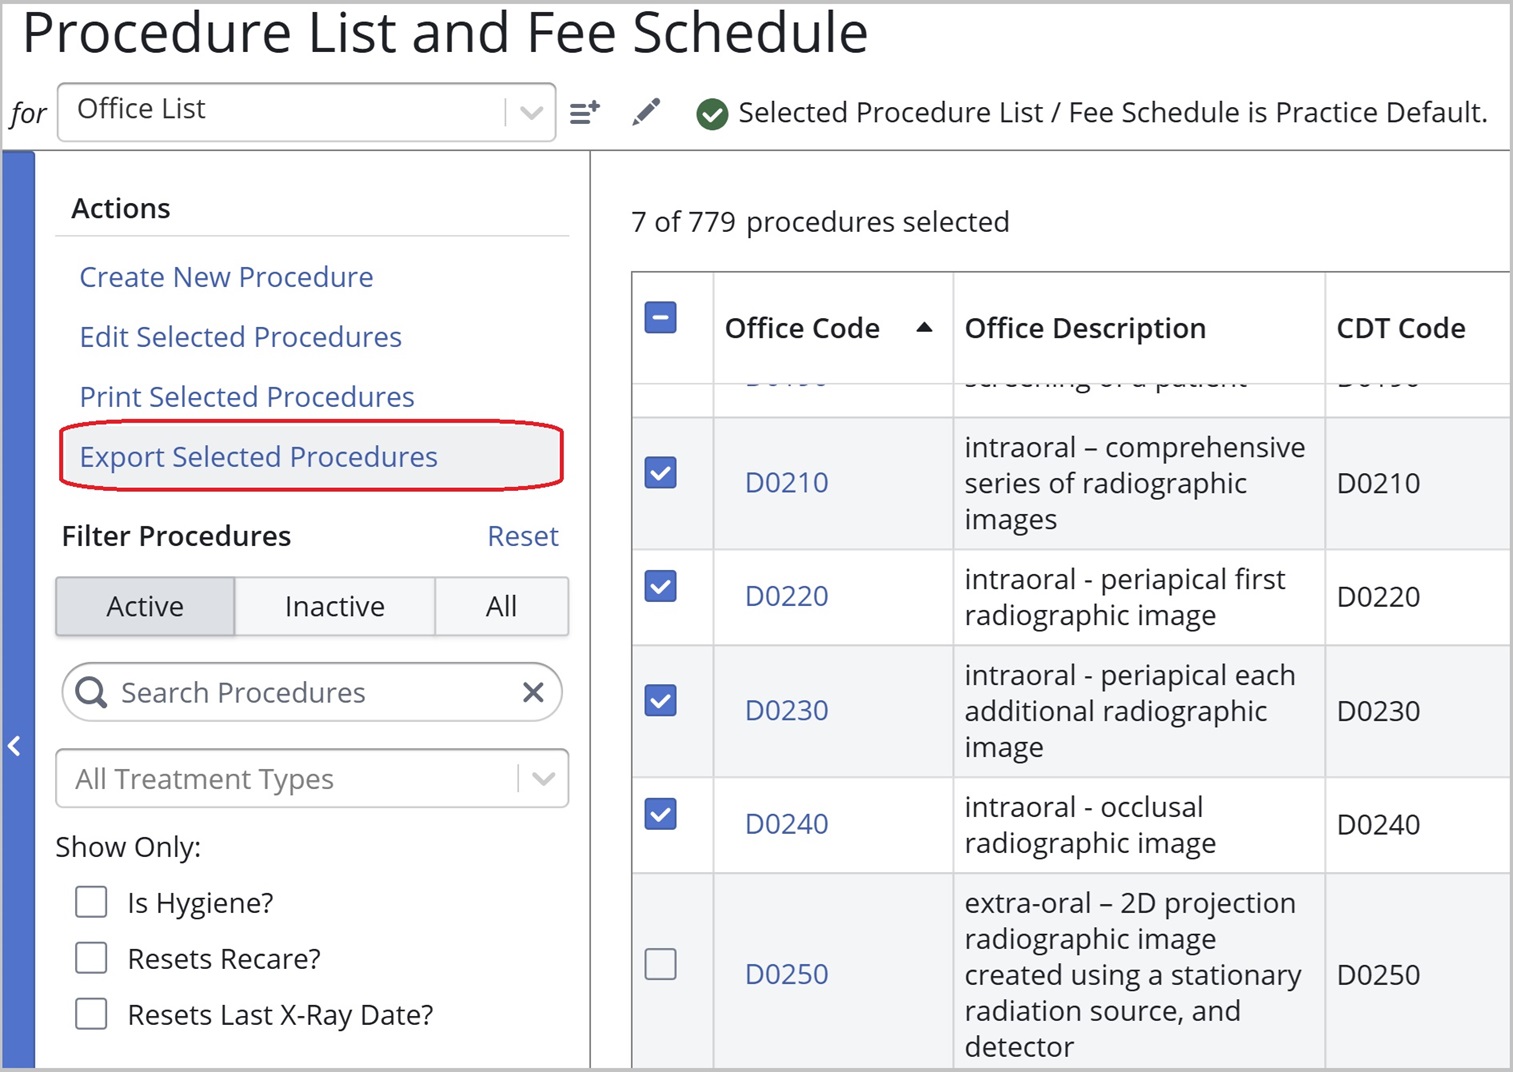The width and height of the screenshot is (1513, 1072).
Task: Uncheck the D0210 procedure row
Action: [660, 472]
